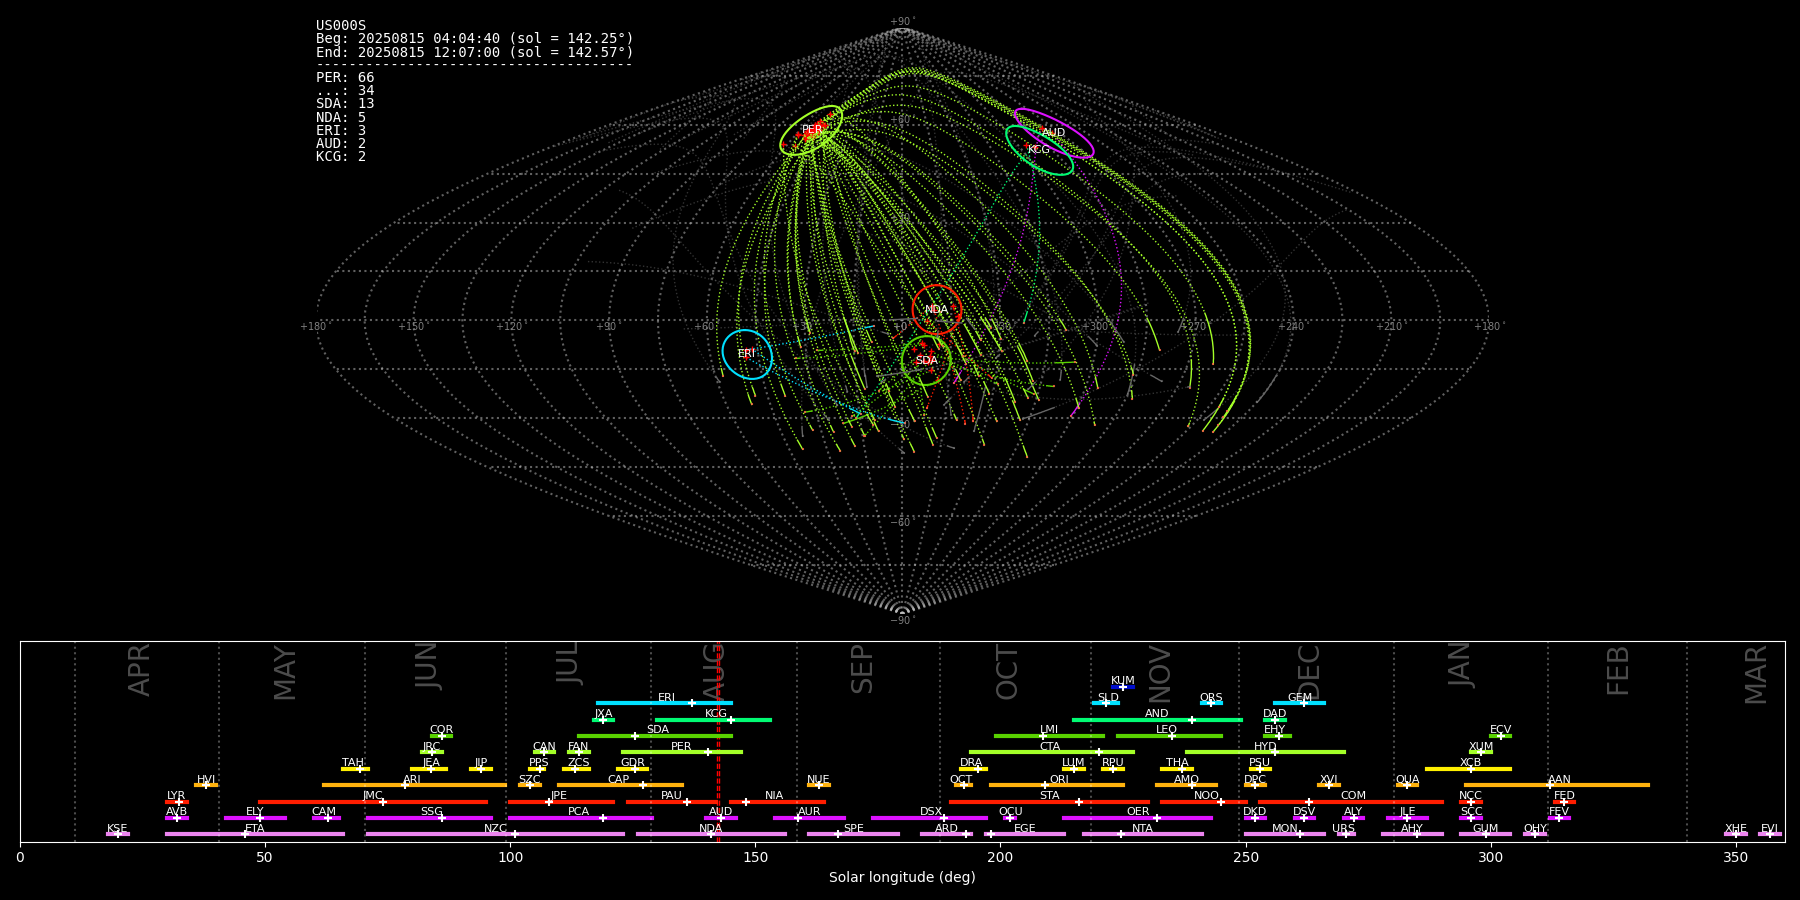Click the GEM shower bar in timeline
The width and height of the screenshot is (1800, 900).
pyautogui.click(x=1299, y=703)
